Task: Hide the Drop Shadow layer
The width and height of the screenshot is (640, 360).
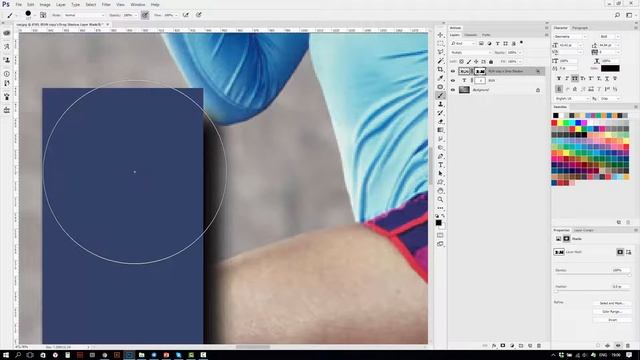Action: (x=453, y=71)
